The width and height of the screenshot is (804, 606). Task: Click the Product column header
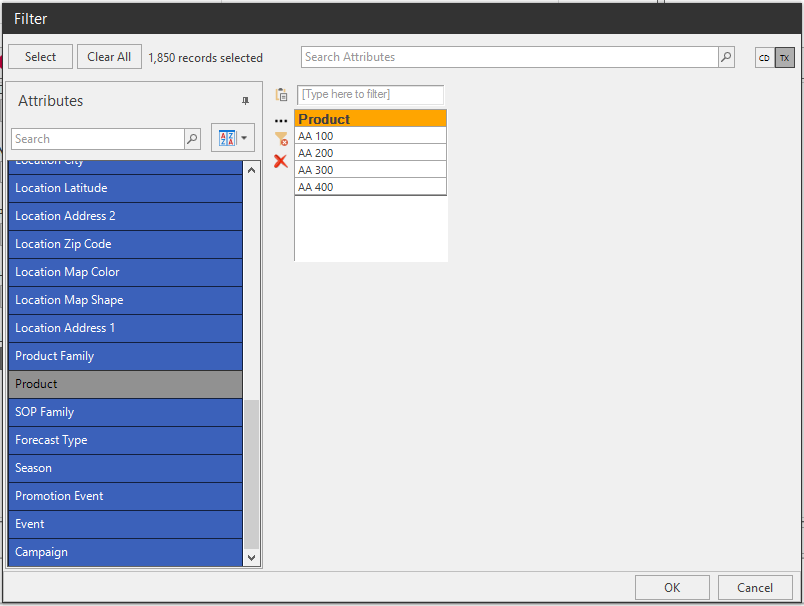click(x=370, y=119)
